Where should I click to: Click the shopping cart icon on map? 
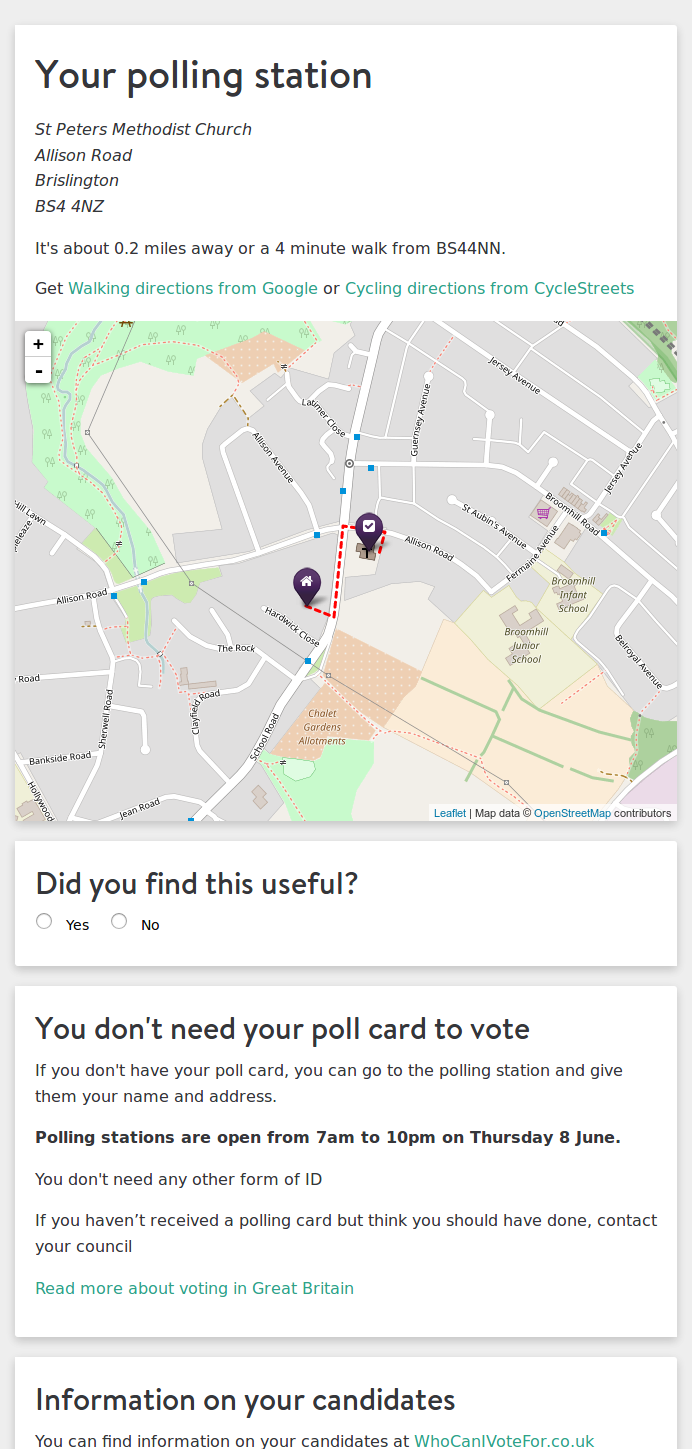(543, 513)
